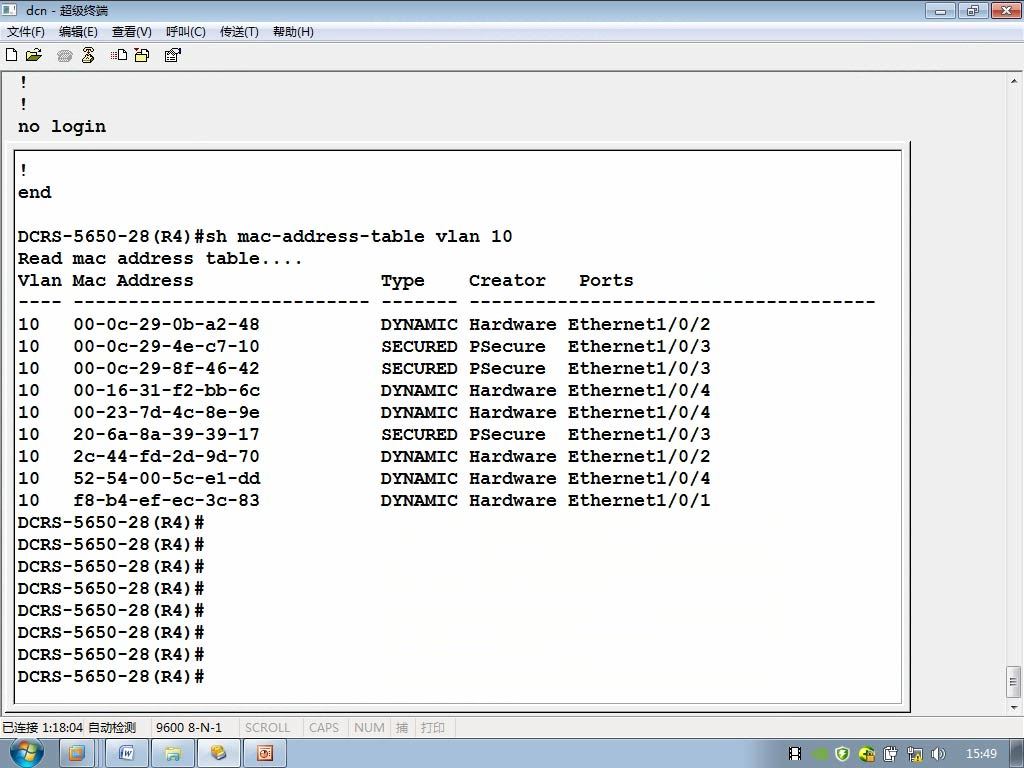The height and width of the screenshot is (768, 1024).
Task: Open the first taskbar app beside Start
Action: 76,754
